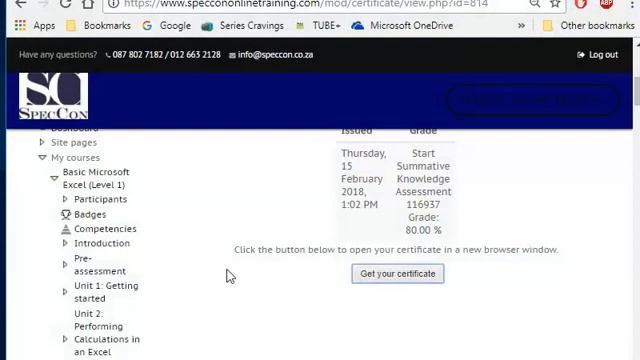640x360 pixels.
Task: Open the Bookmarks folder in bookmarks bar
Action: click(98, 26)
